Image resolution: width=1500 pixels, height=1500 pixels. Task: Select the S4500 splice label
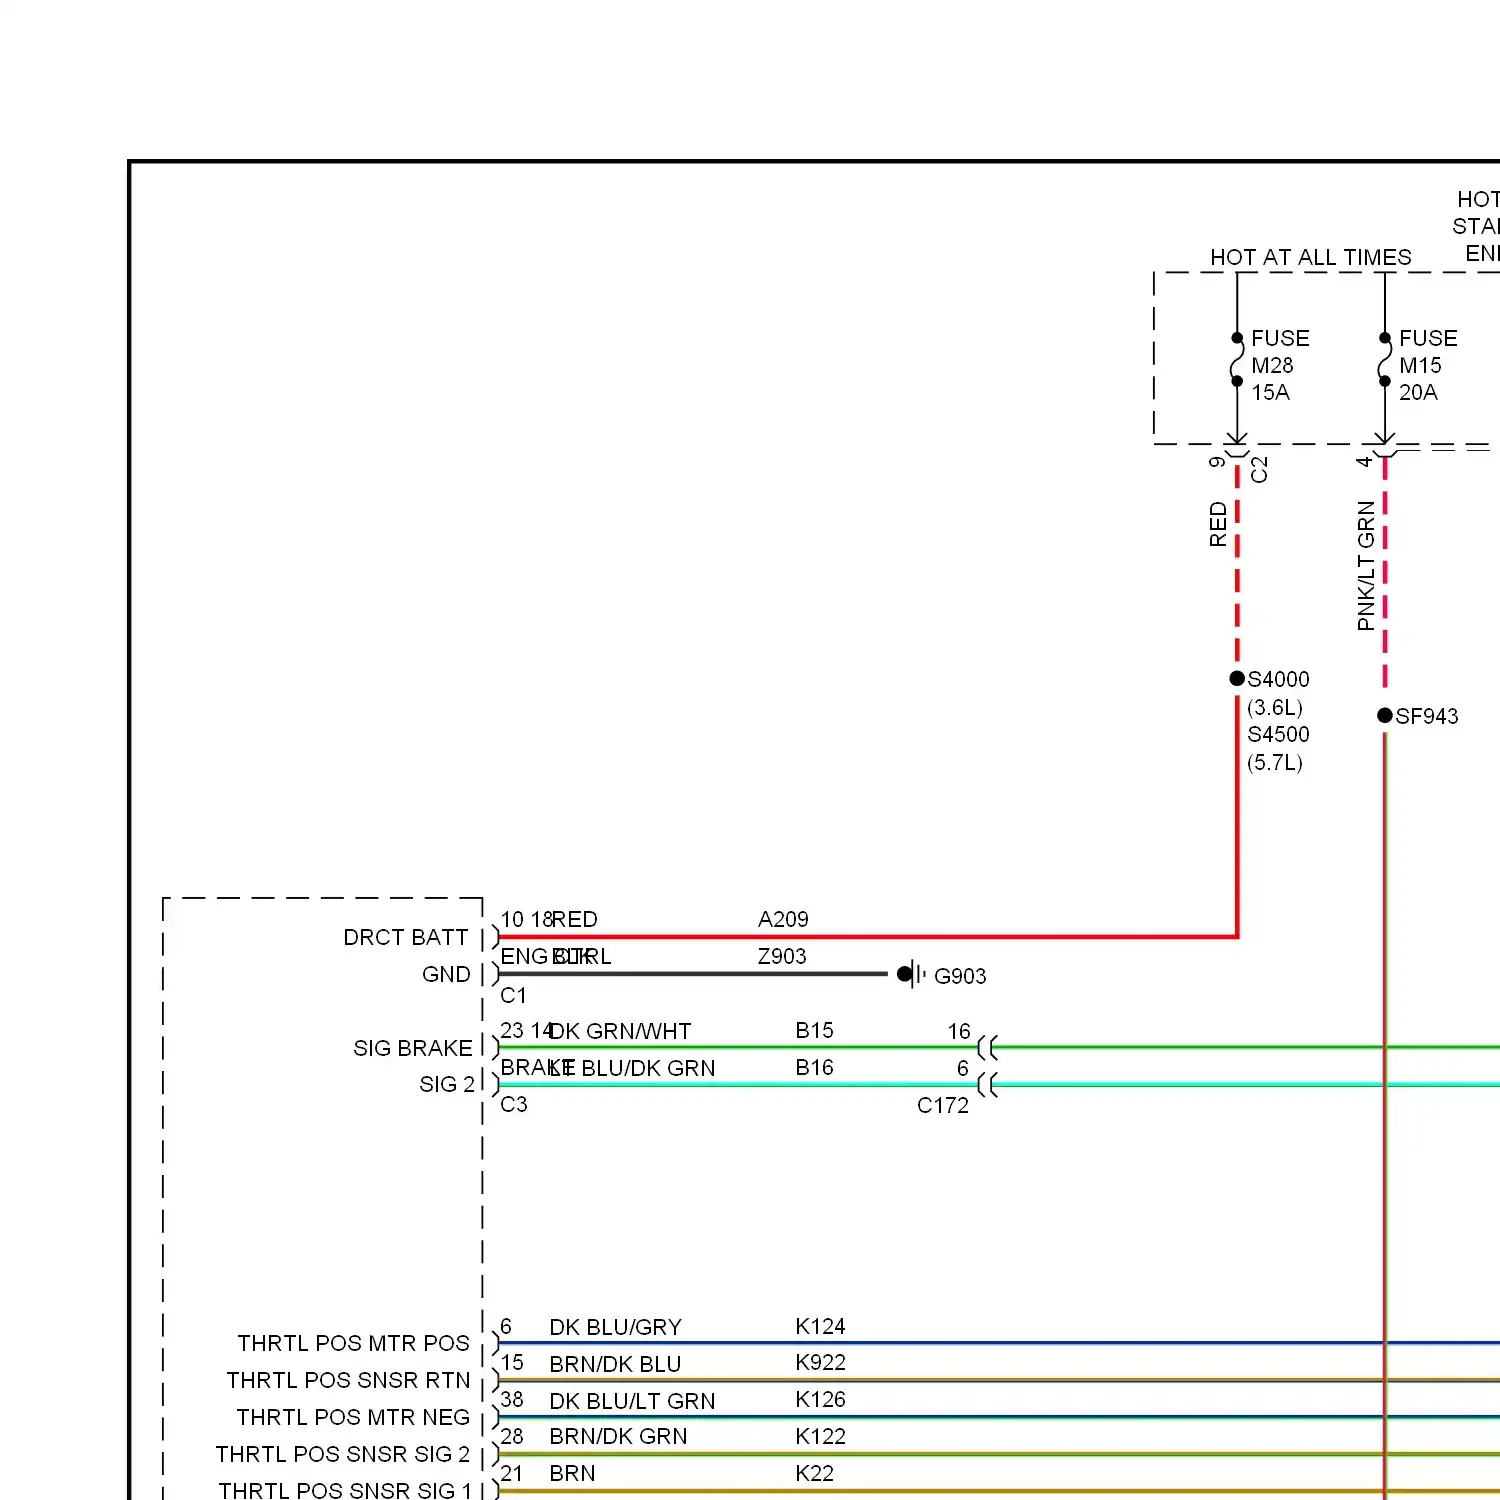tap(1278, 734)
